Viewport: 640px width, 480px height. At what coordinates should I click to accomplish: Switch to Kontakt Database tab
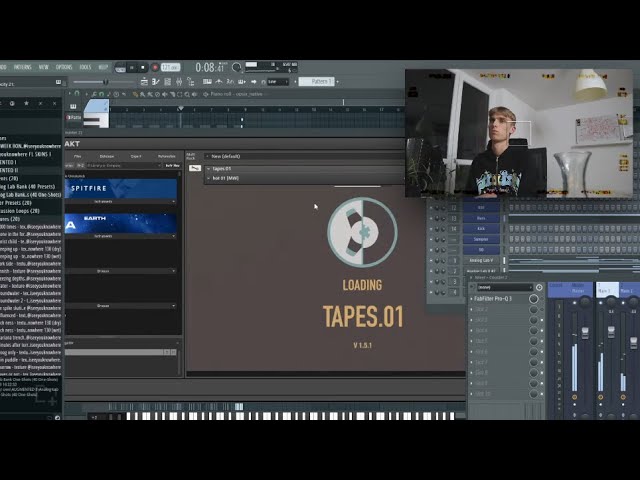[x=107, y=156]
